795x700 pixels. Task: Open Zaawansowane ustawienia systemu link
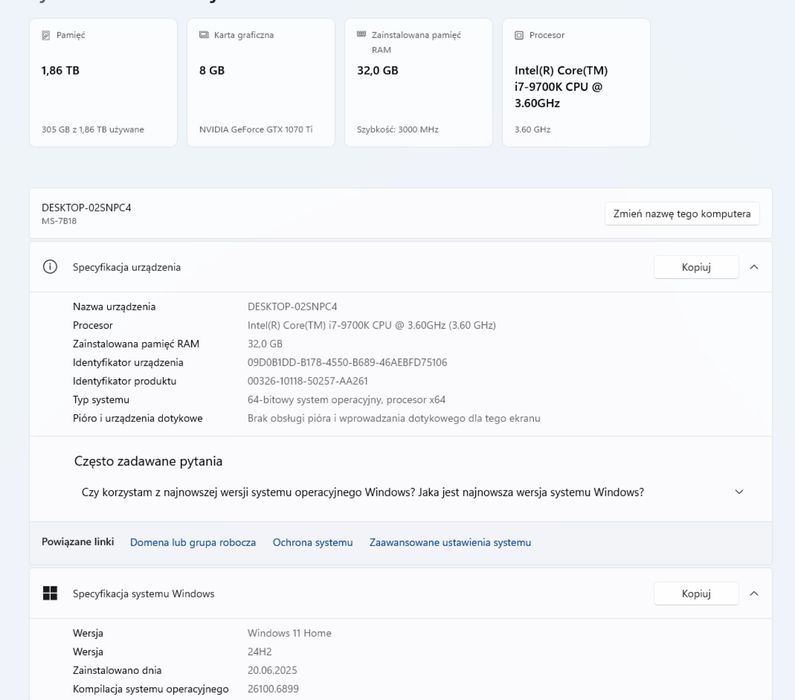pos(450,542)
